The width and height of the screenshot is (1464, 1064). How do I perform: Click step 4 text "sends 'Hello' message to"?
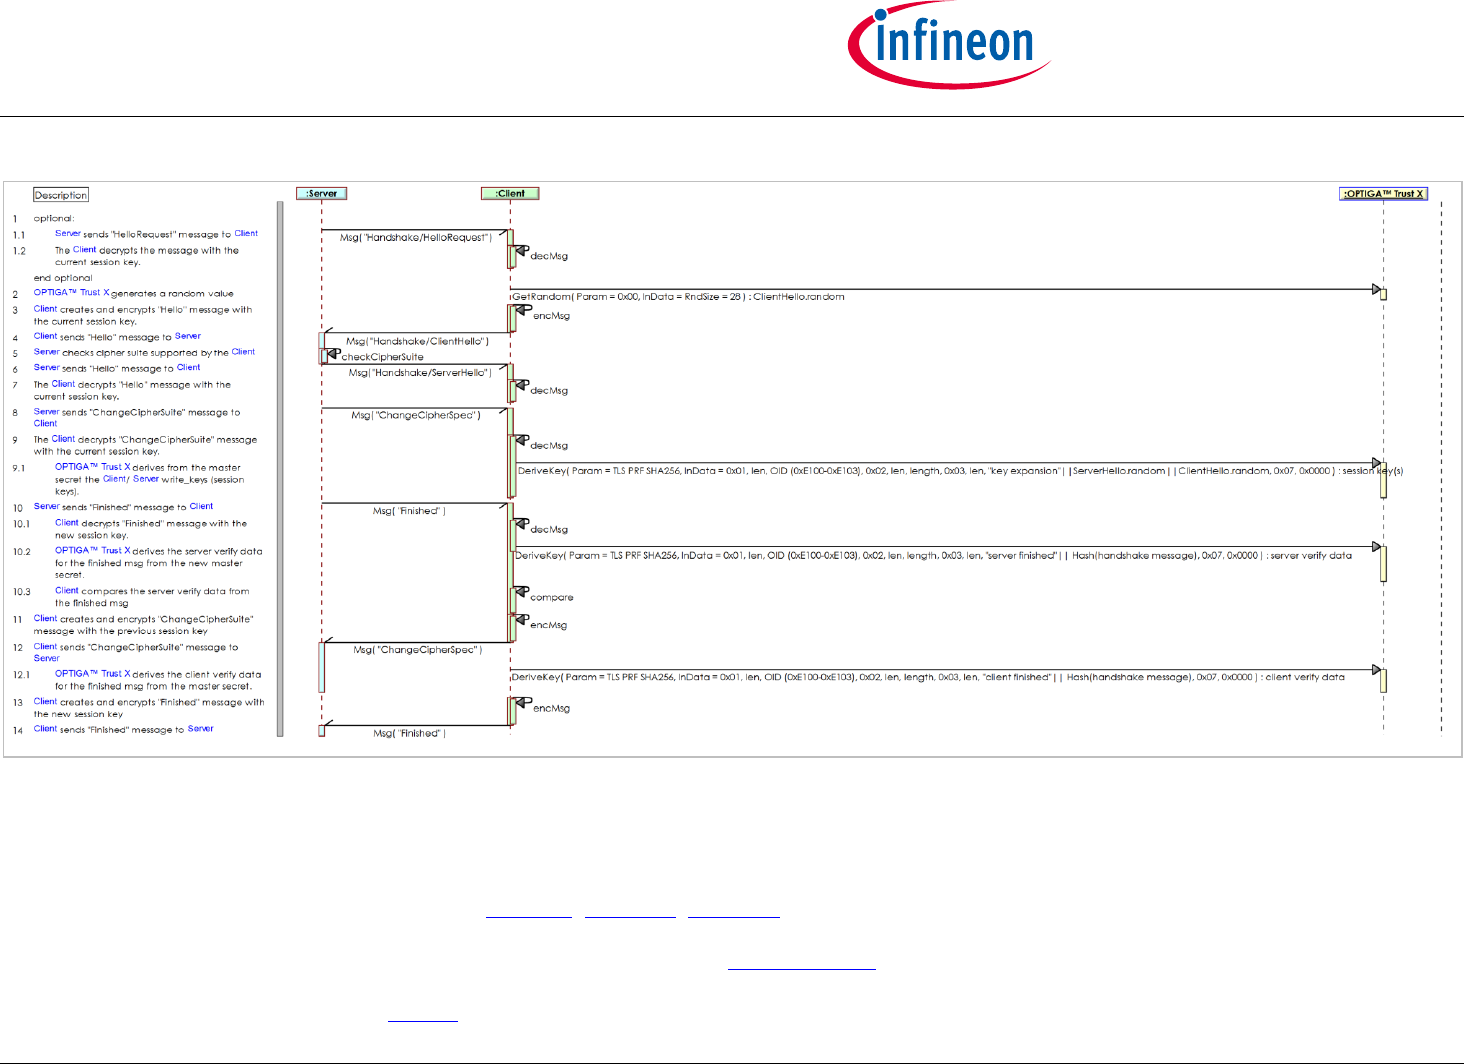pyautogui.click(x=116, y=337)
